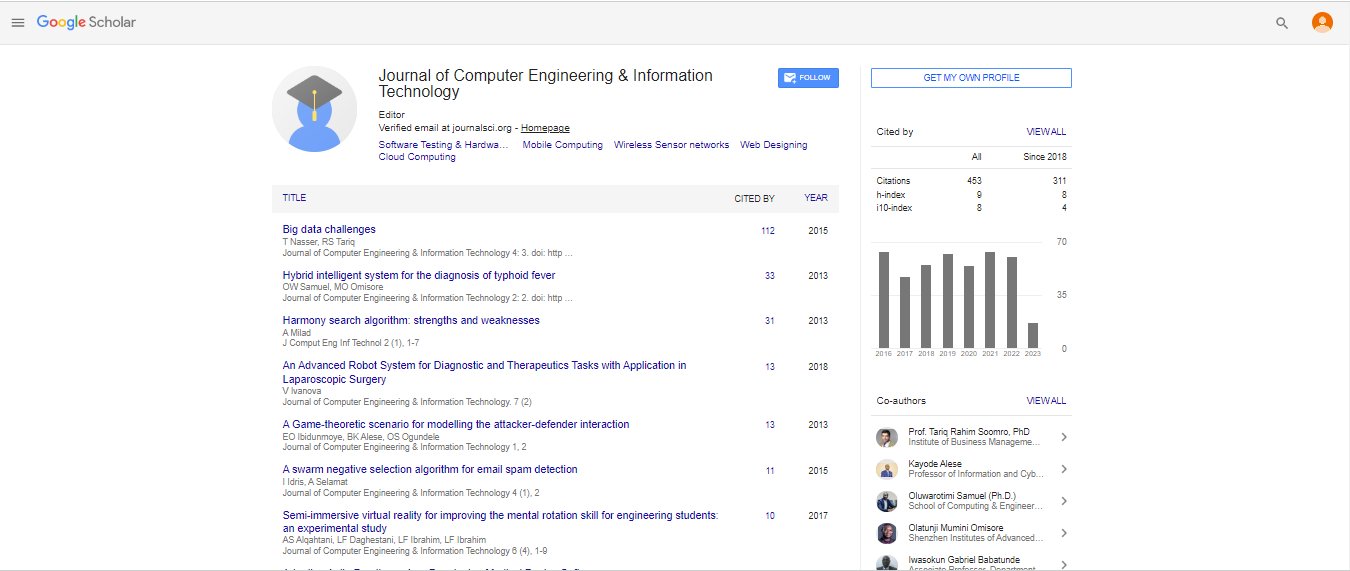Open citation count 112 for Big data challenges
This screenshot has width=1350, height=571.
(x=767, y=231)
